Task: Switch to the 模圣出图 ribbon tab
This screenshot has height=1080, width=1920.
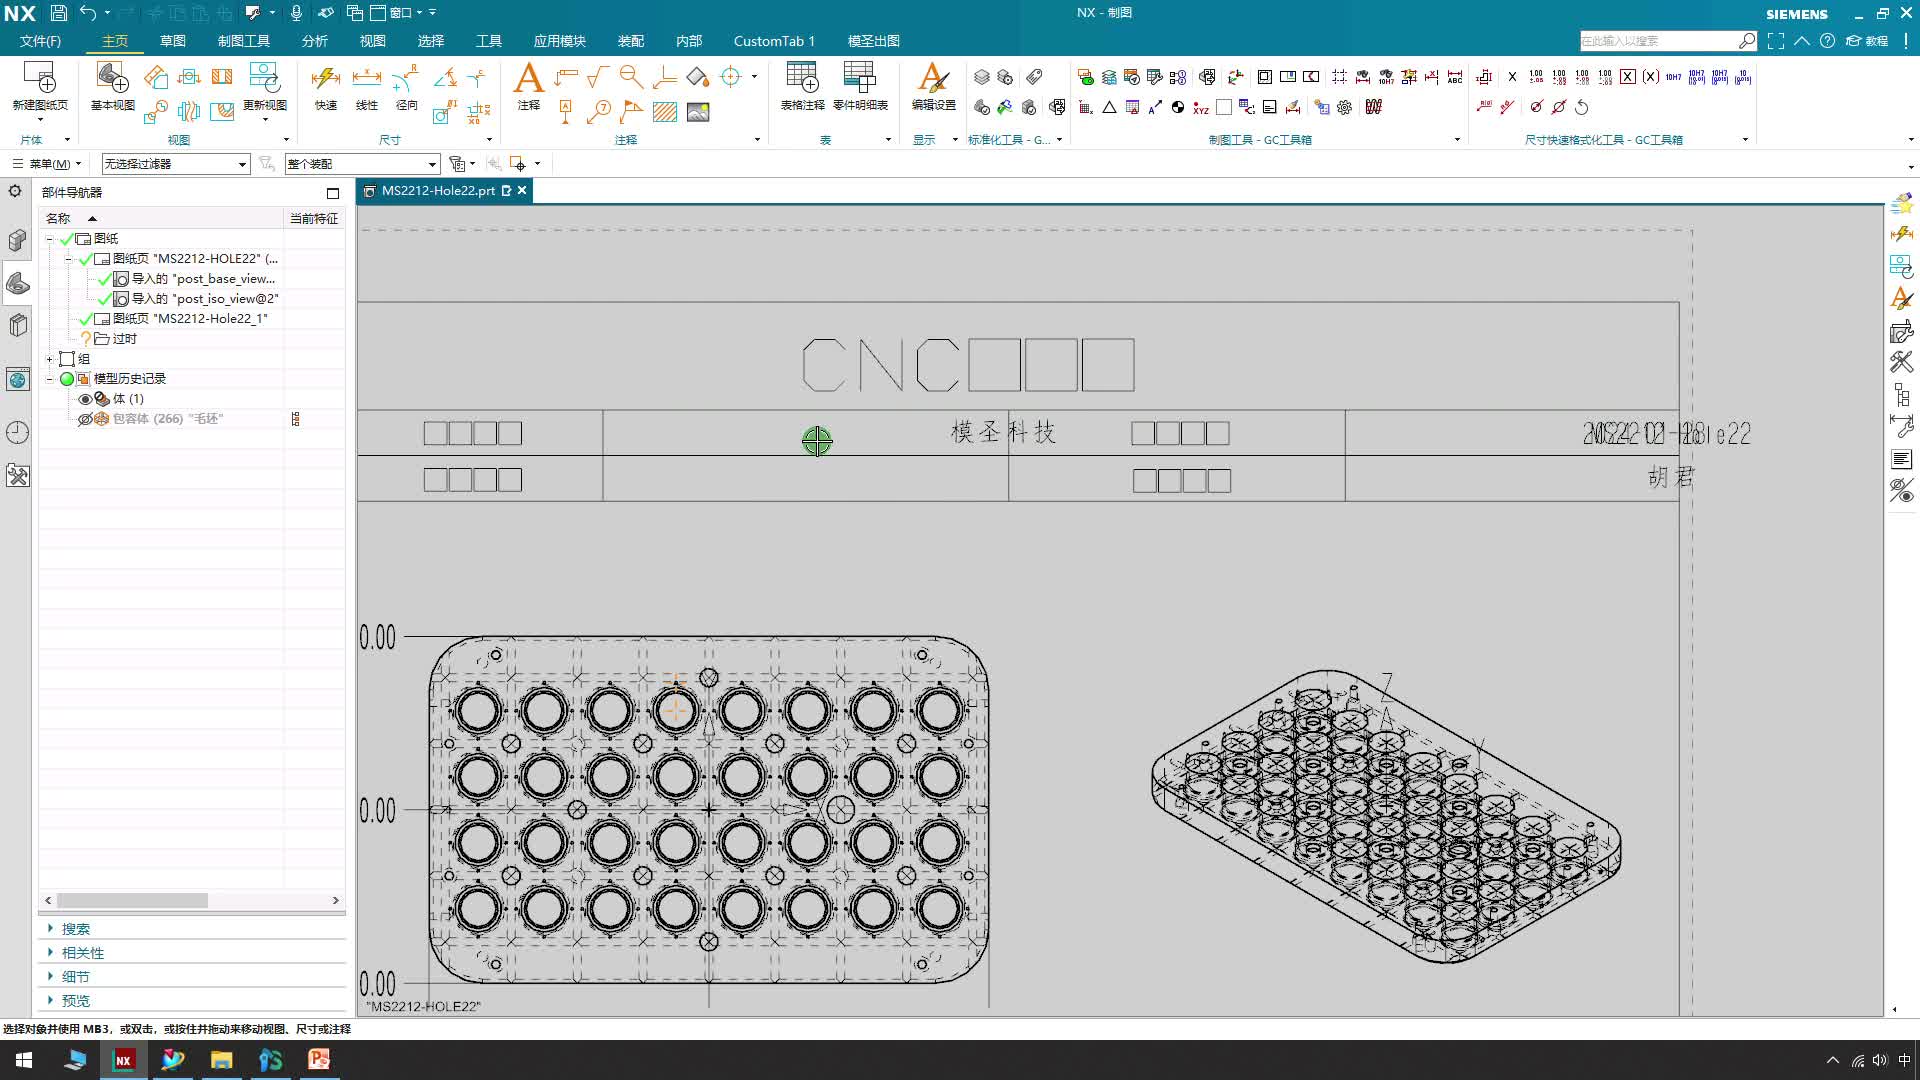Action: 874,41
